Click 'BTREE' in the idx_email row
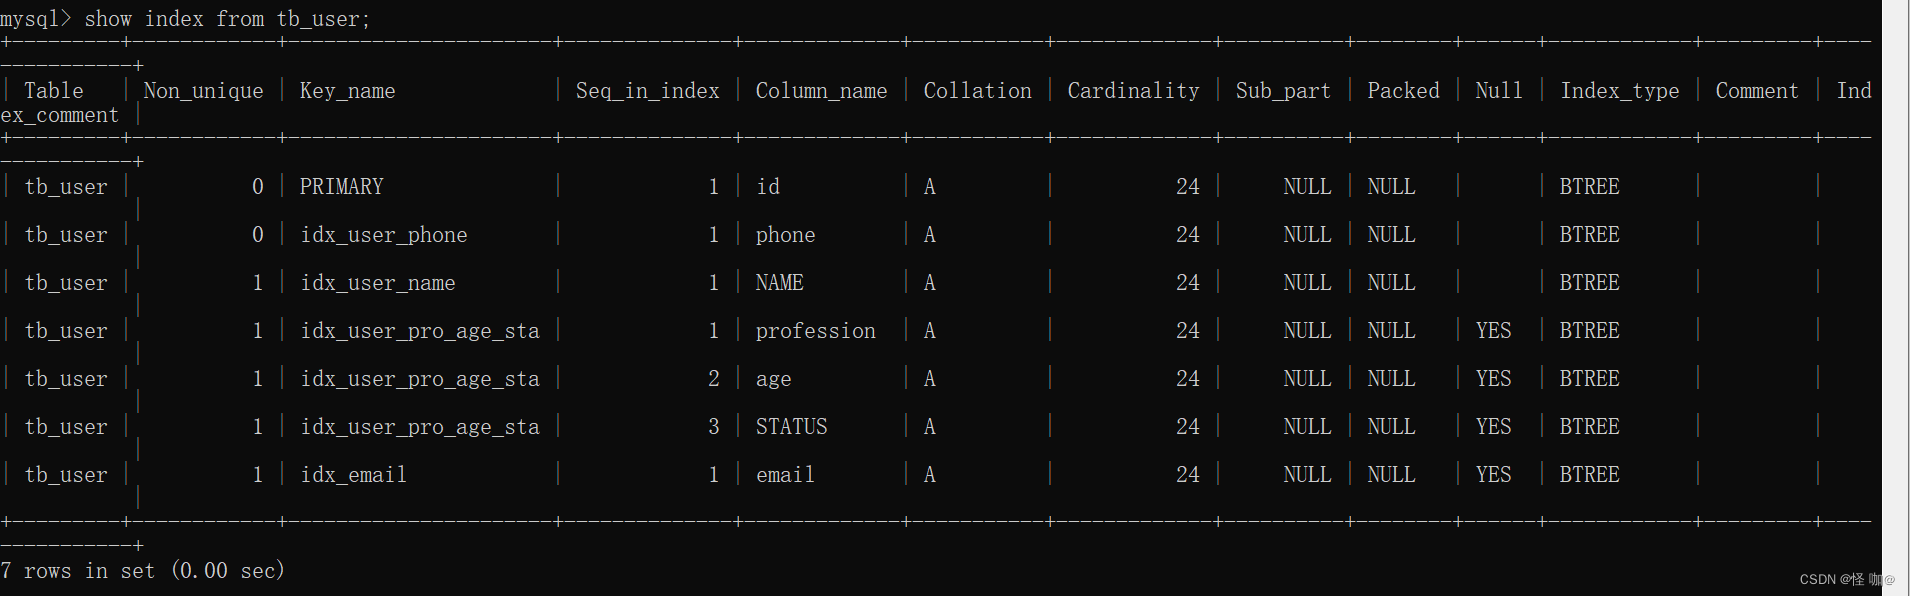Viewport: 1910px width, 596px height. click(x=1589, y=475)
